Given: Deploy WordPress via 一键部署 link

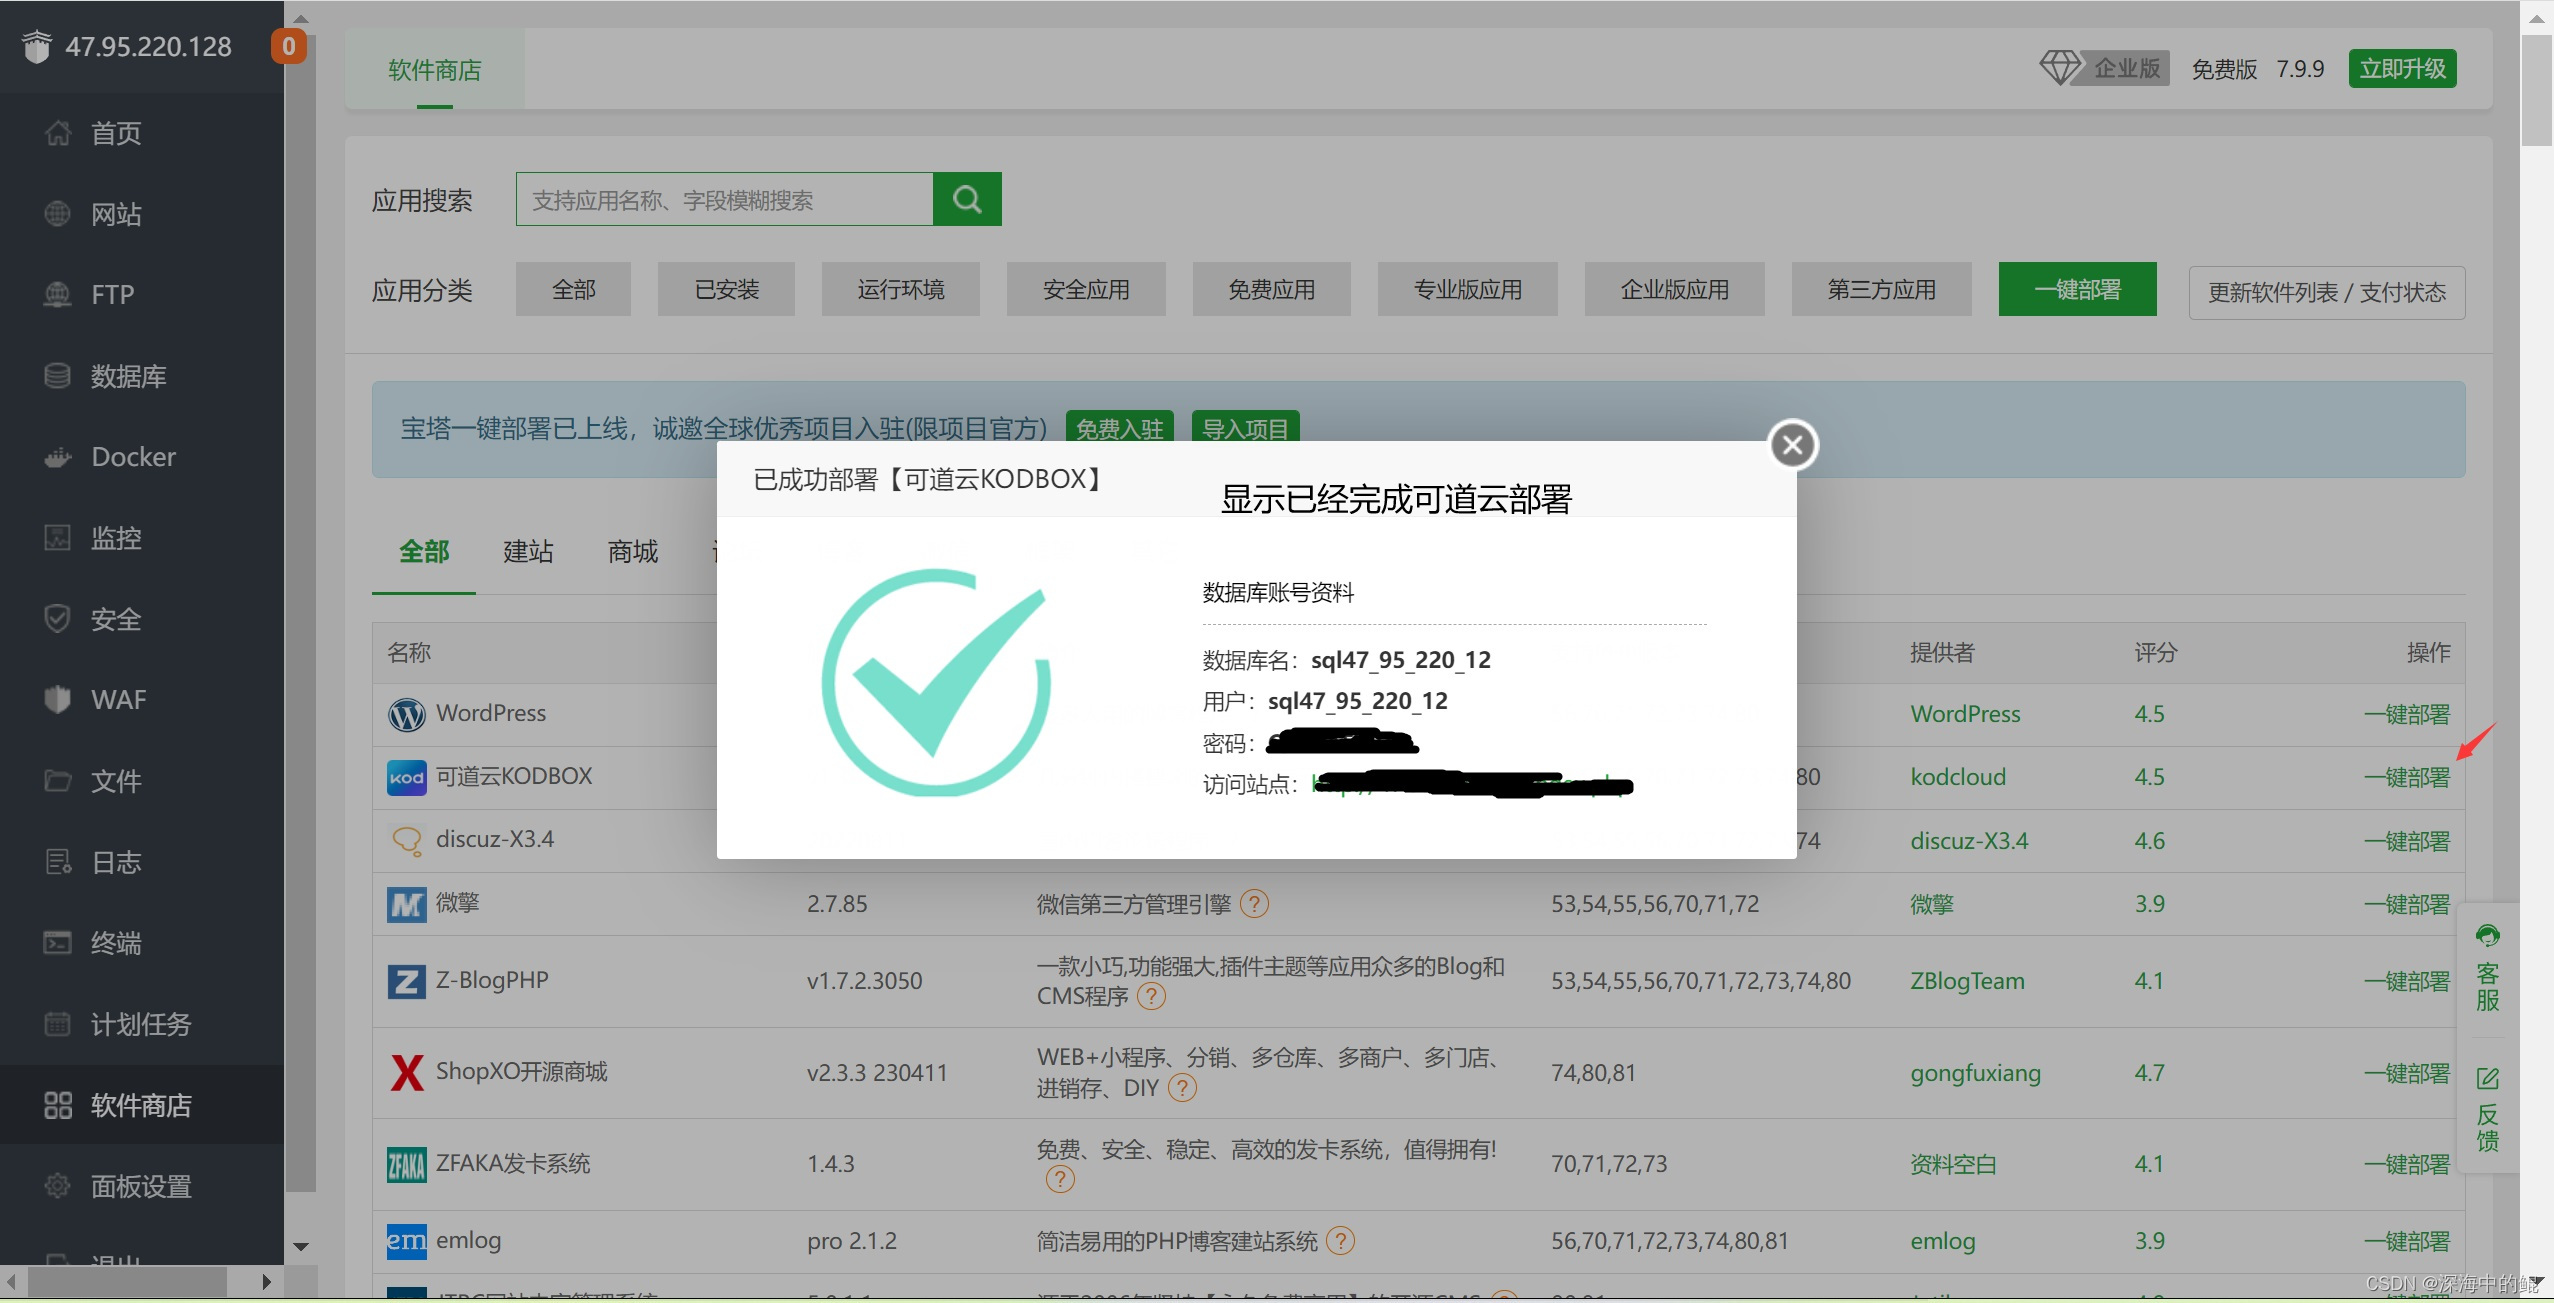Looking at the screenshot, I should pyautogui.click(x=2406, y=714).
